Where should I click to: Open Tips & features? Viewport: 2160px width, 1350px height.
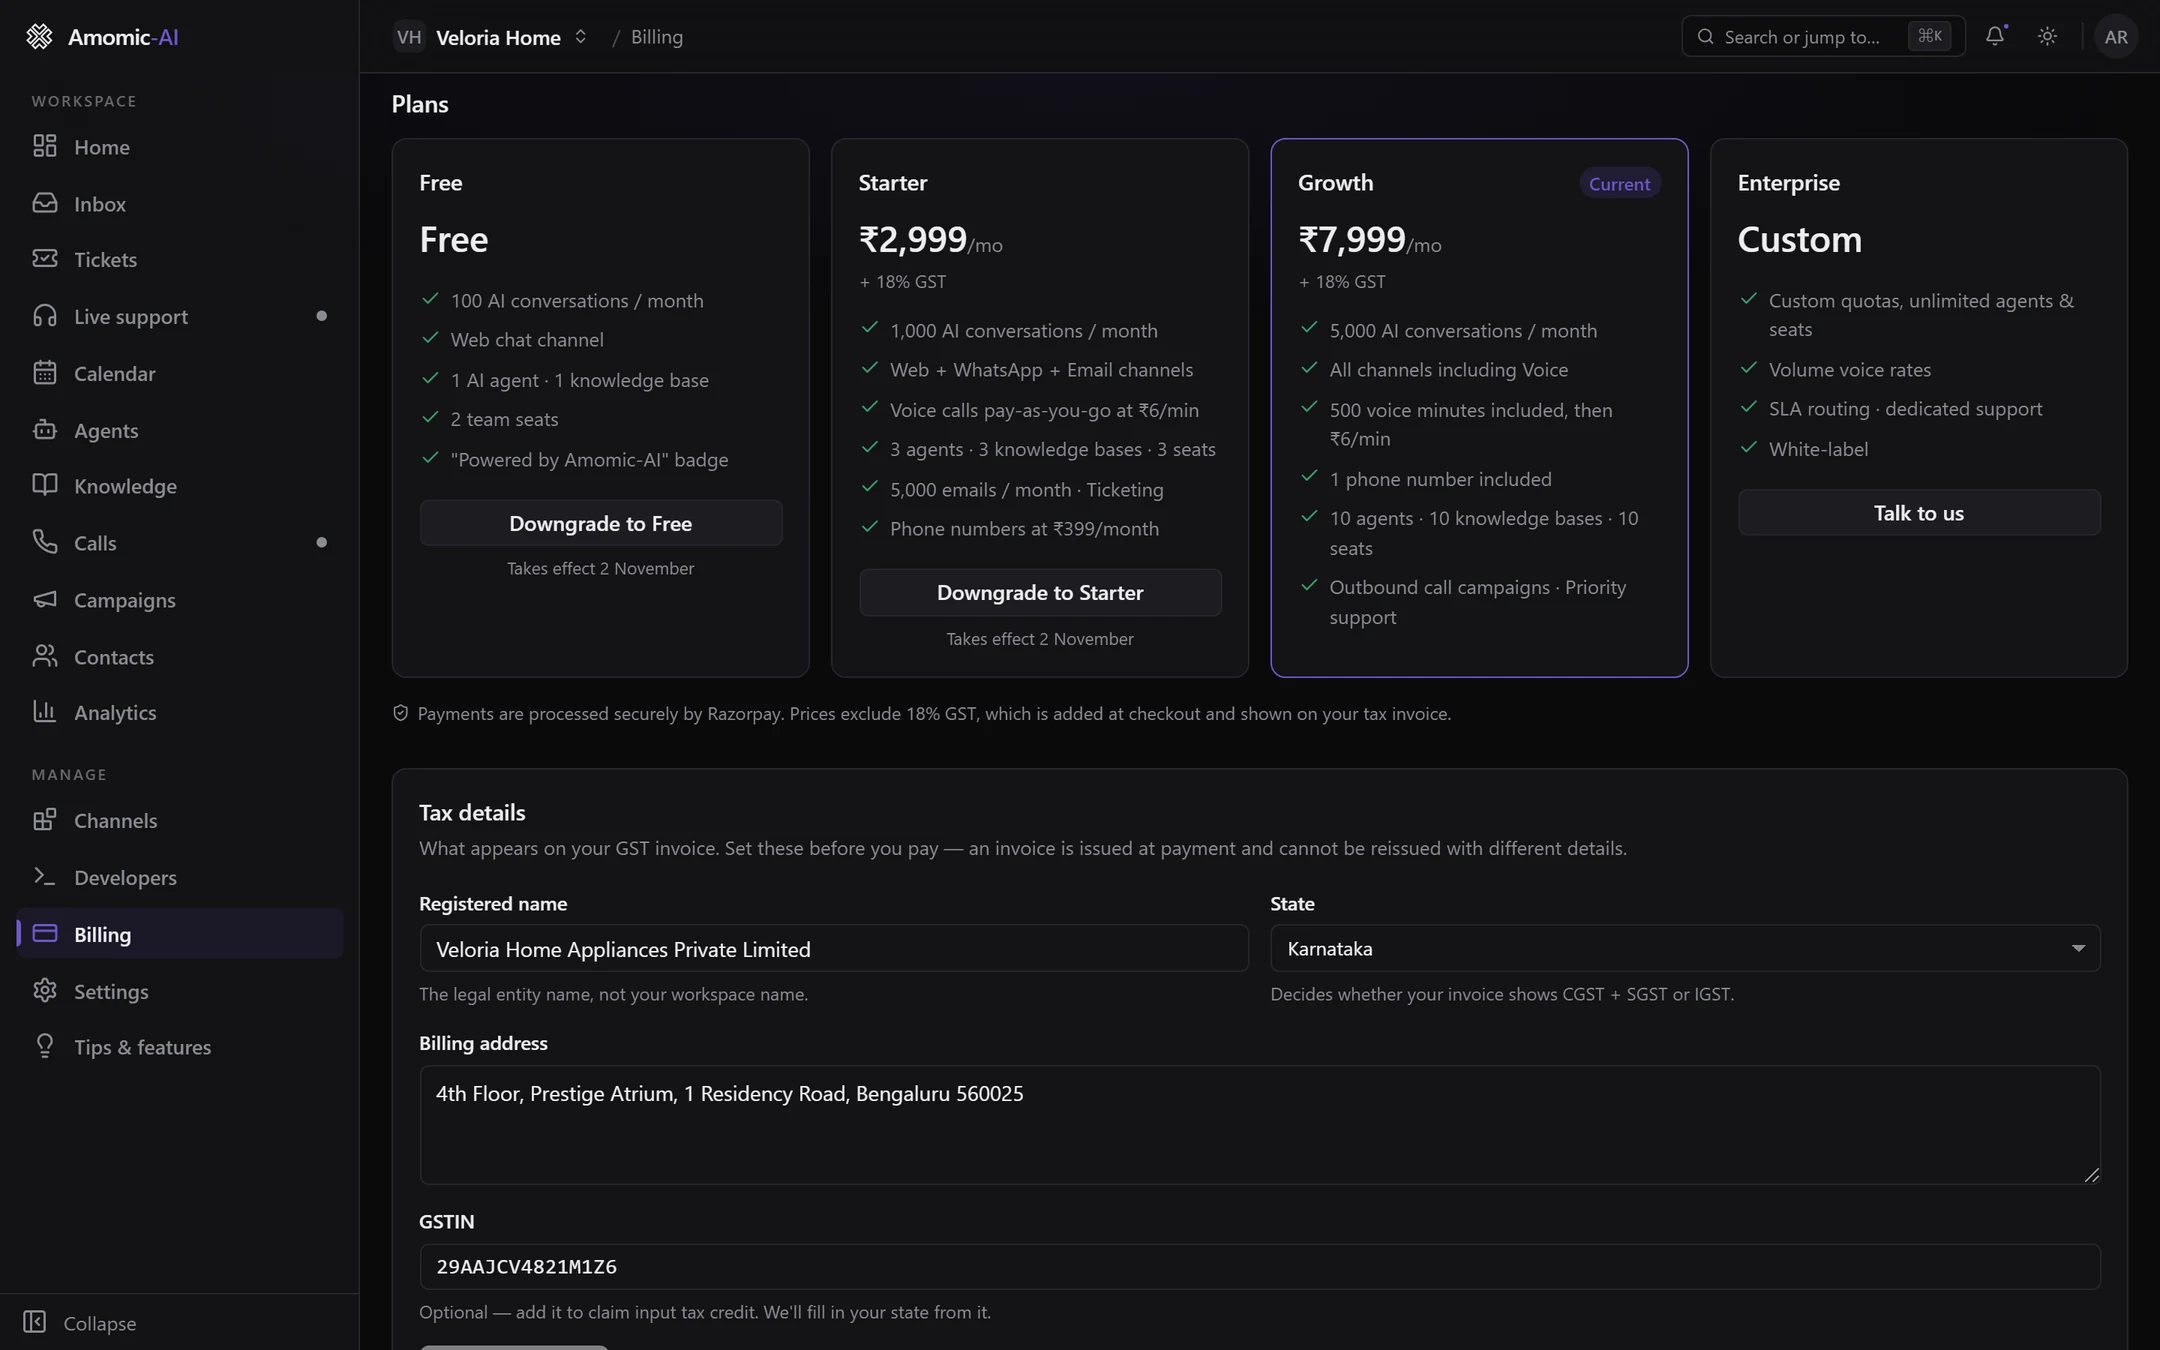180,1048
